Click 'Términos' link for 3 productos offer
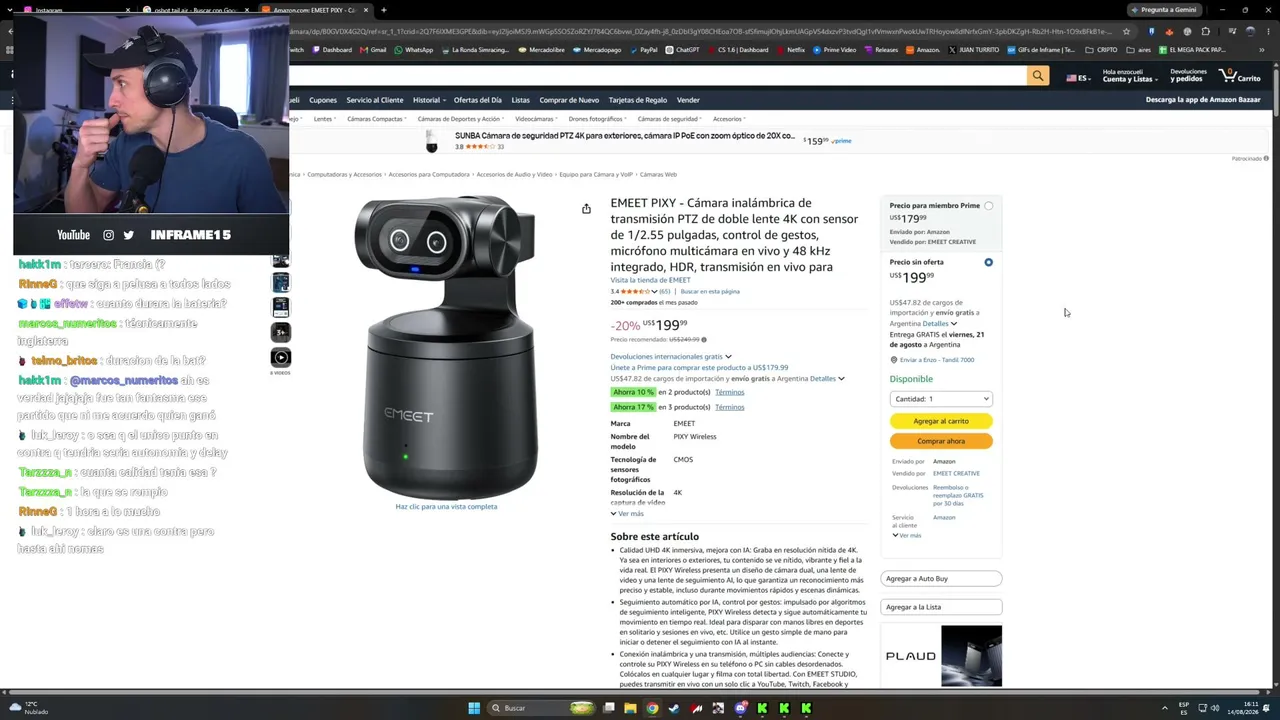This screenshot has height=720, width=1280. (x=729, y=407)
